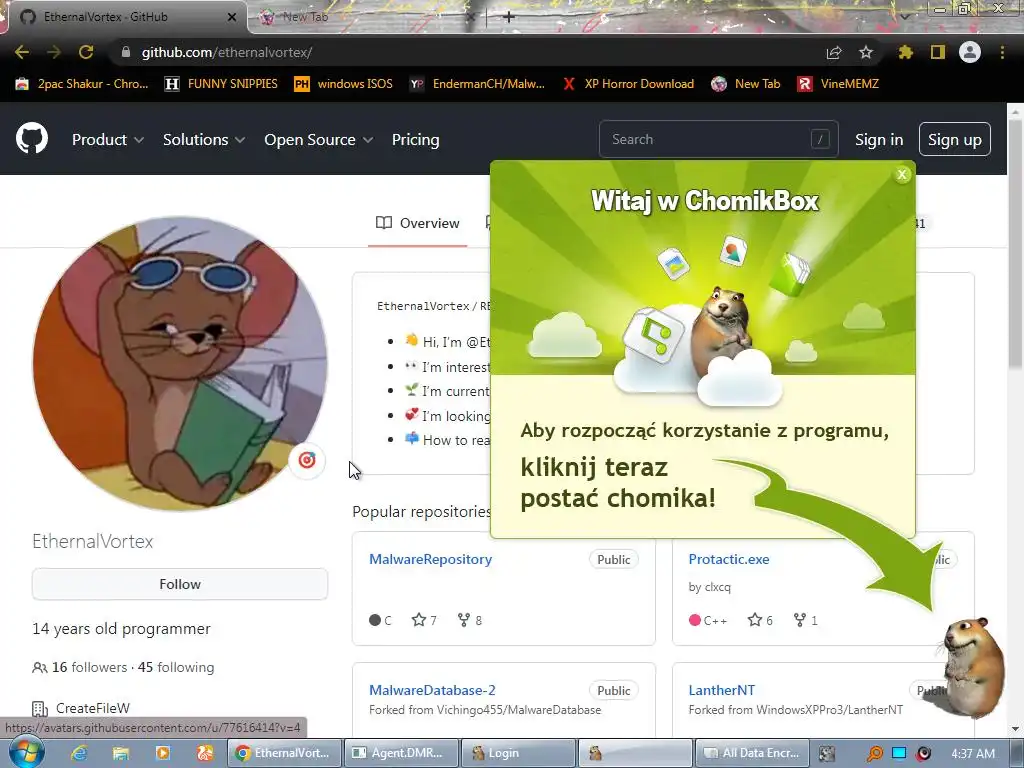
Task: Launch Internet Explorer from the taskbar
Action: [80, 753]
